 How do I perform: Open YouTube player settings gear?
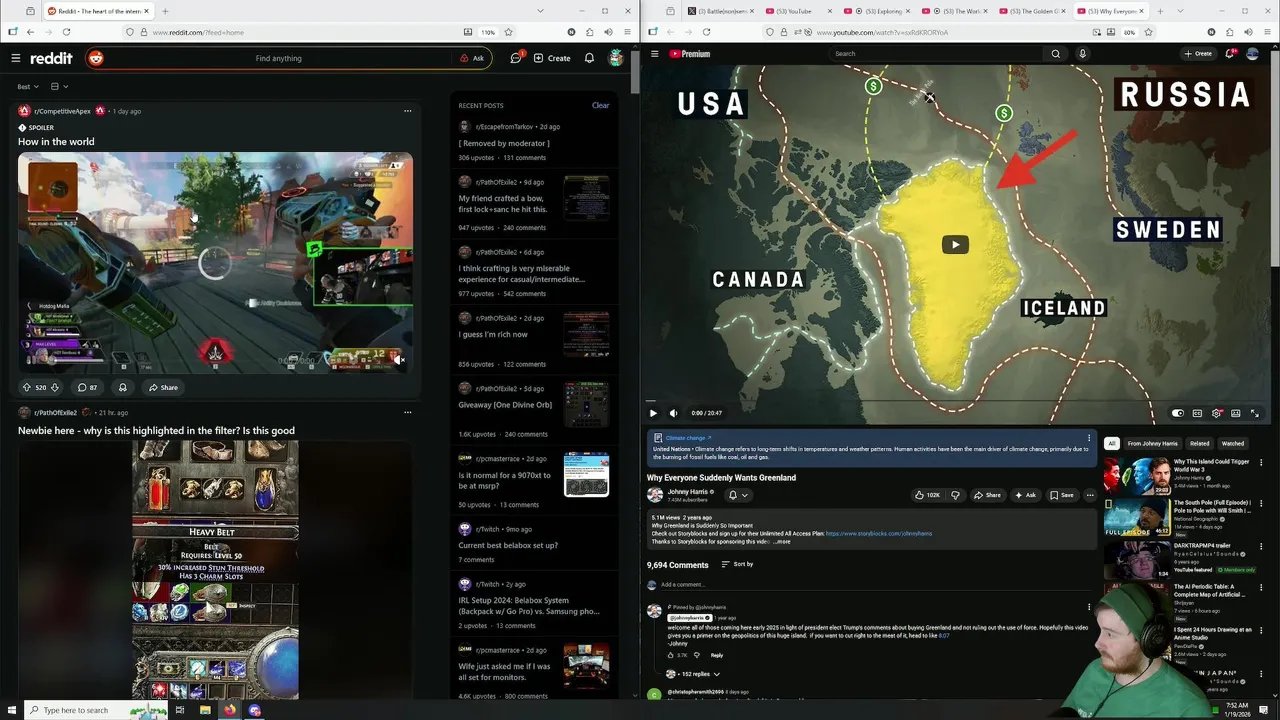coord(1217,413)
